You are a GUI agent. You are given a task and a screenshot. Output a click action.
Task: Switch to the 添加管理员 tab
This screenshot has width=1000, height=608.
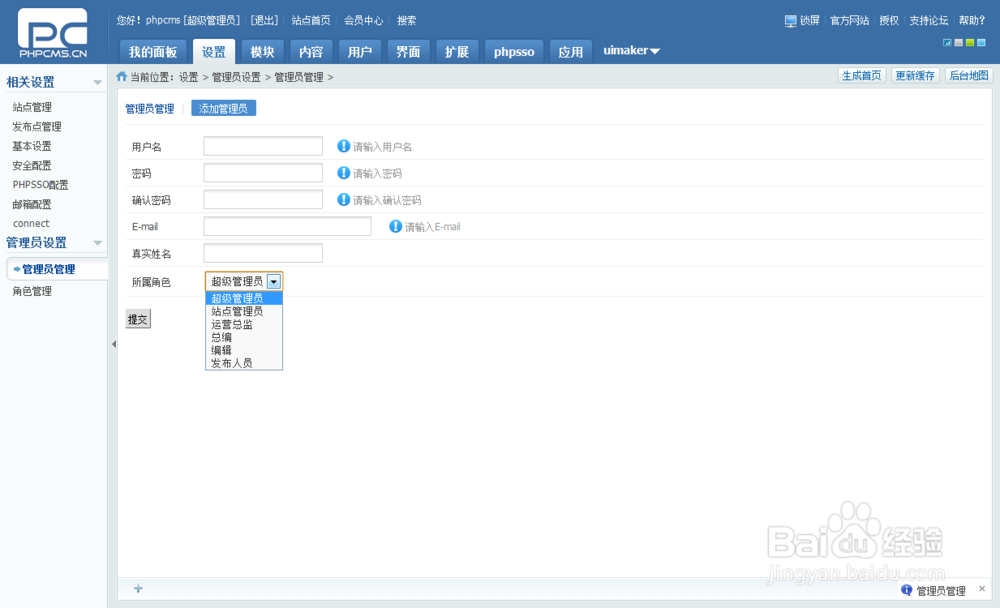223,107
